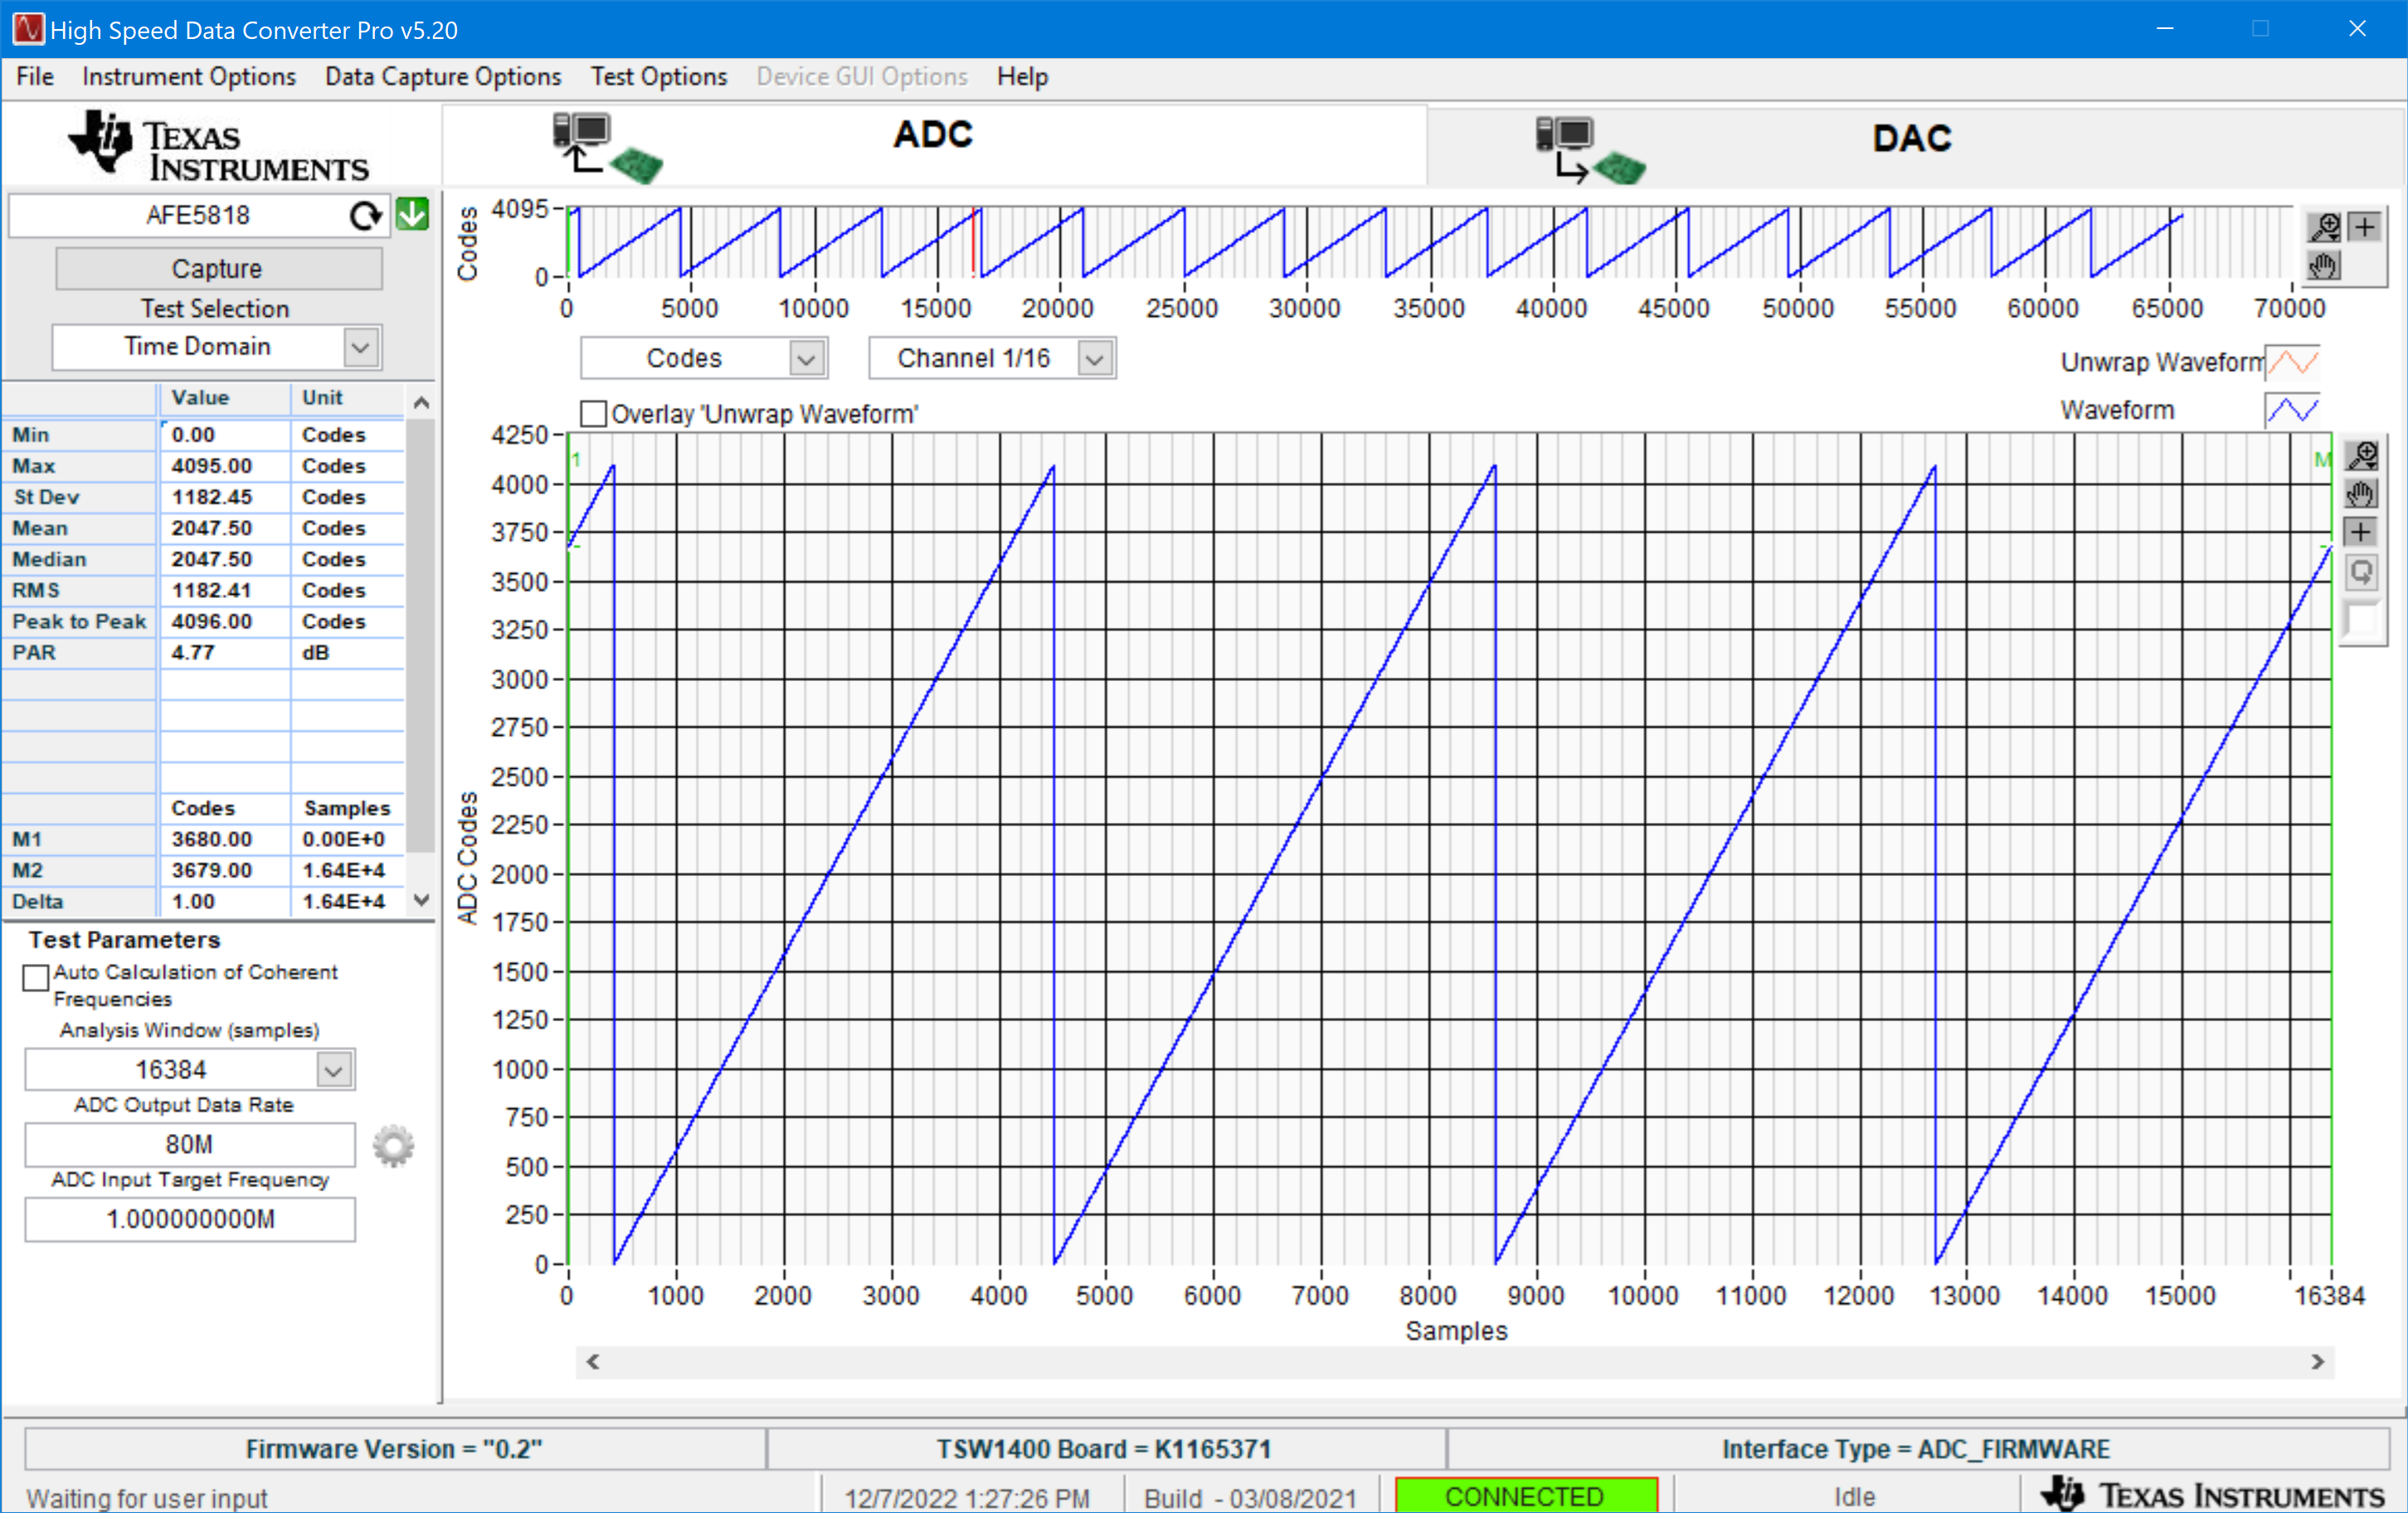Select the crosshair cursor tool in main waveform palette

(x=2362, y=532)
